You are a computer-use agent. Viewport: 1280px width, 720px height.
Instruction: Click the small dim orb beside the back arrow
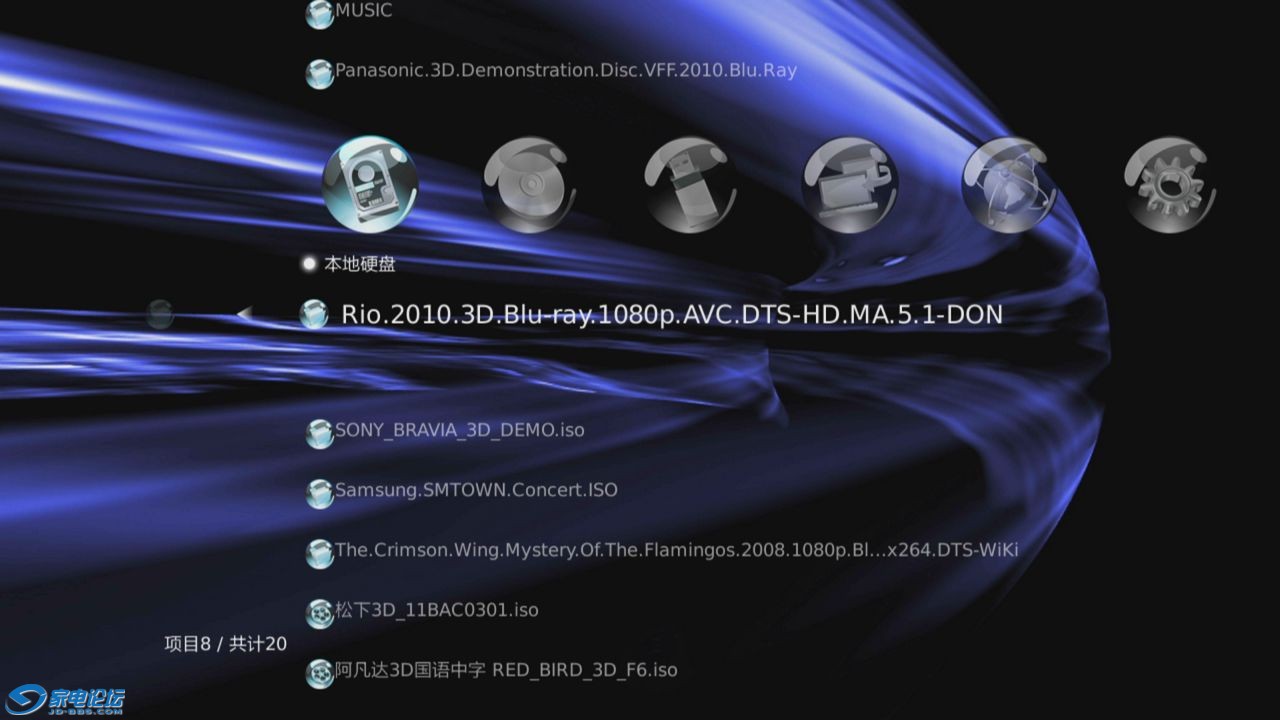(160, 315)
